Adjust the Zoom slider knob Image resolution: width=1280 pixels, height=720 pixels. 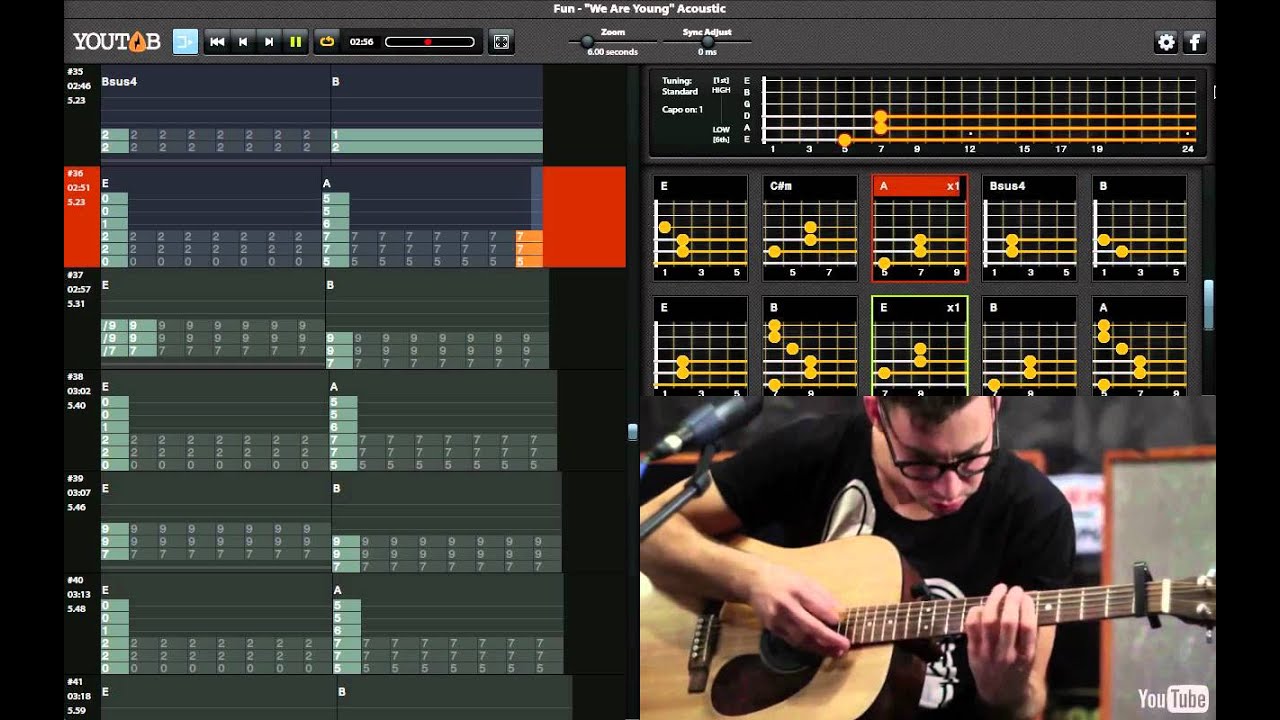[587, 42]
